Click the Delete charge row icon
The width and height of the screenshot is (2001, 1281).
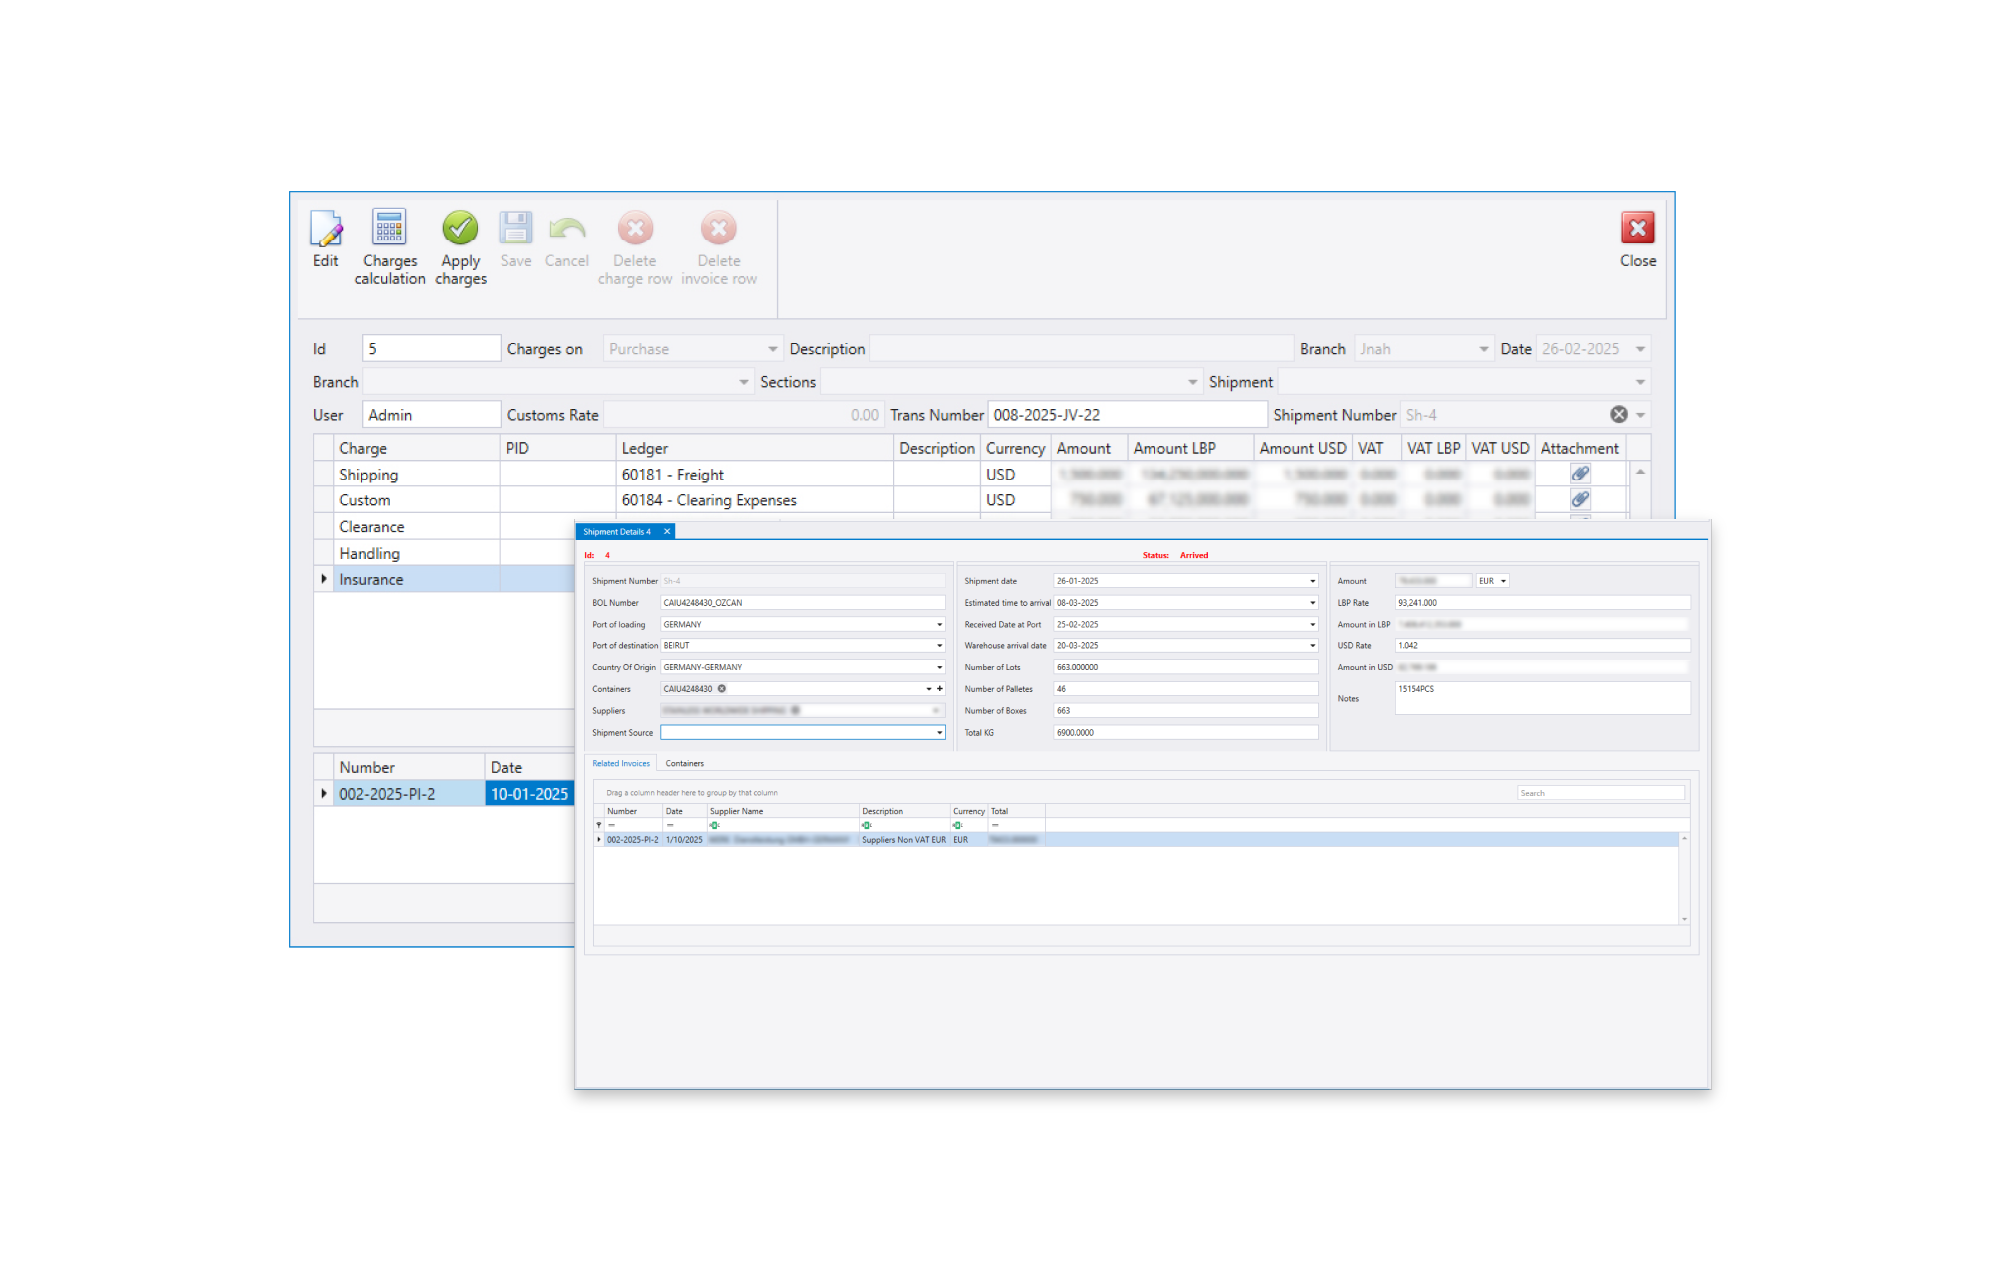click(x=635, y=228)
